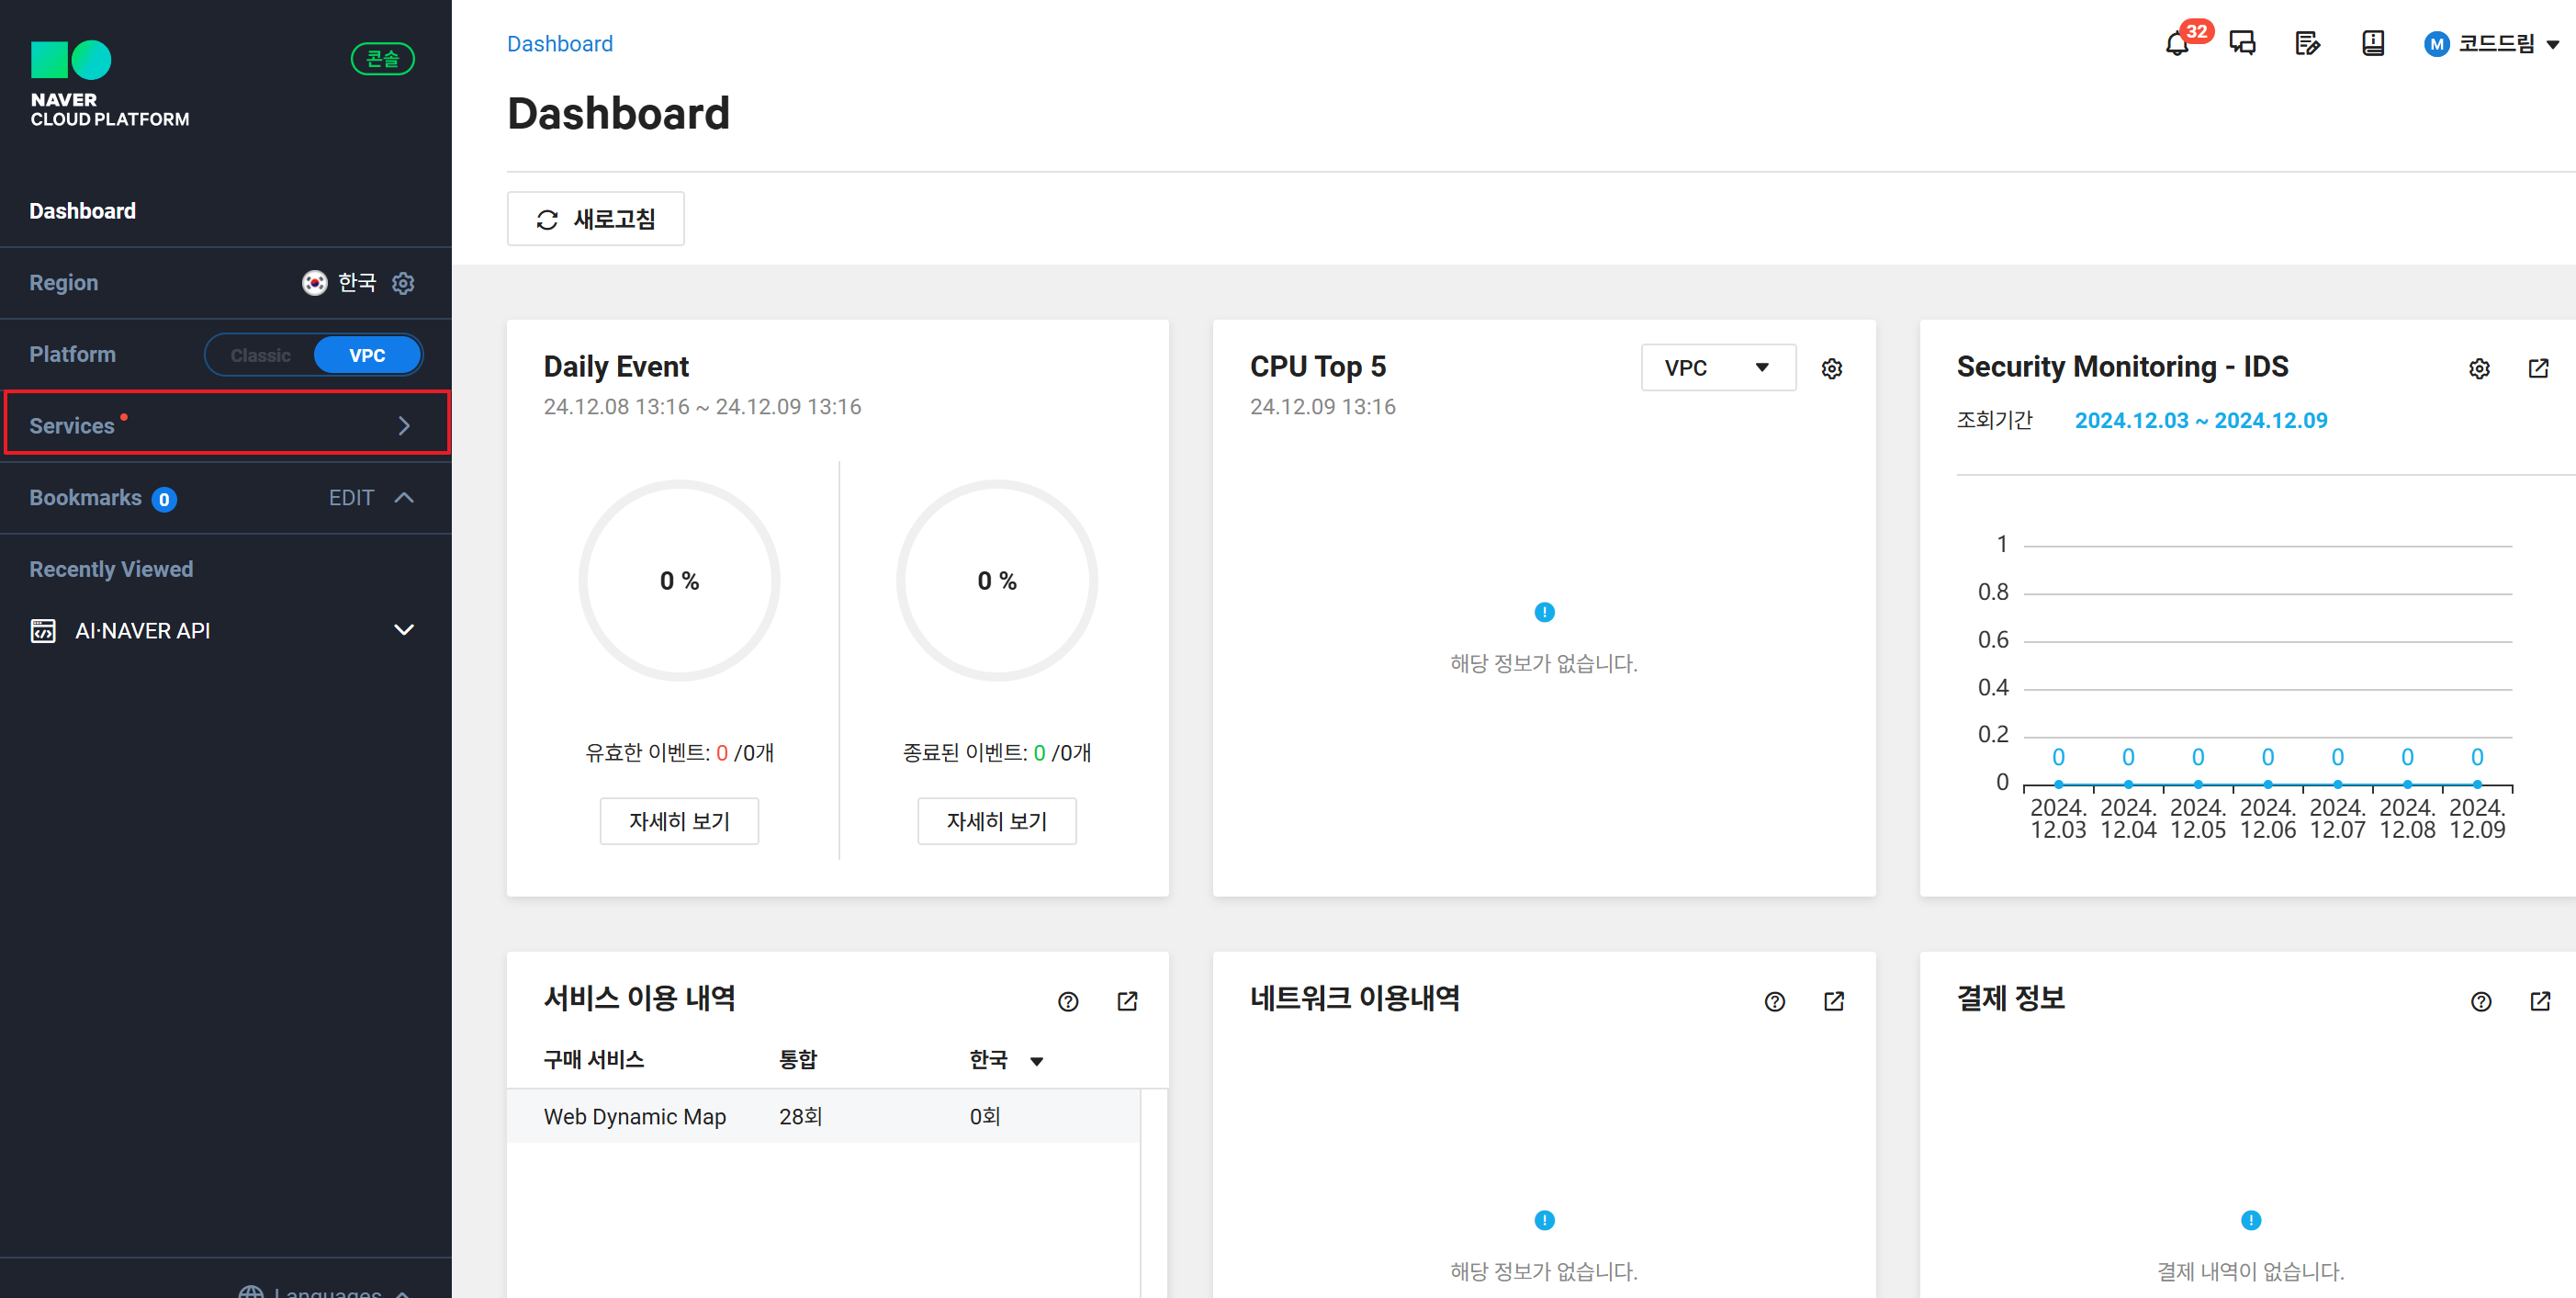Click help icon on 네트워크 이용내역 card
2576x1298 pixels.
pos(1774,1002)
